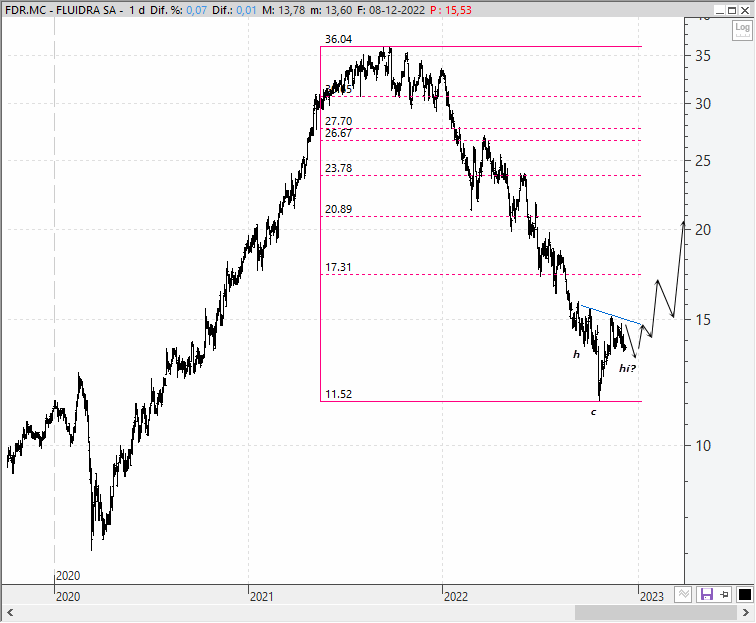Click the 'h' chart annotation
Viewport: 756px width, 623px height.
(576, 354)
